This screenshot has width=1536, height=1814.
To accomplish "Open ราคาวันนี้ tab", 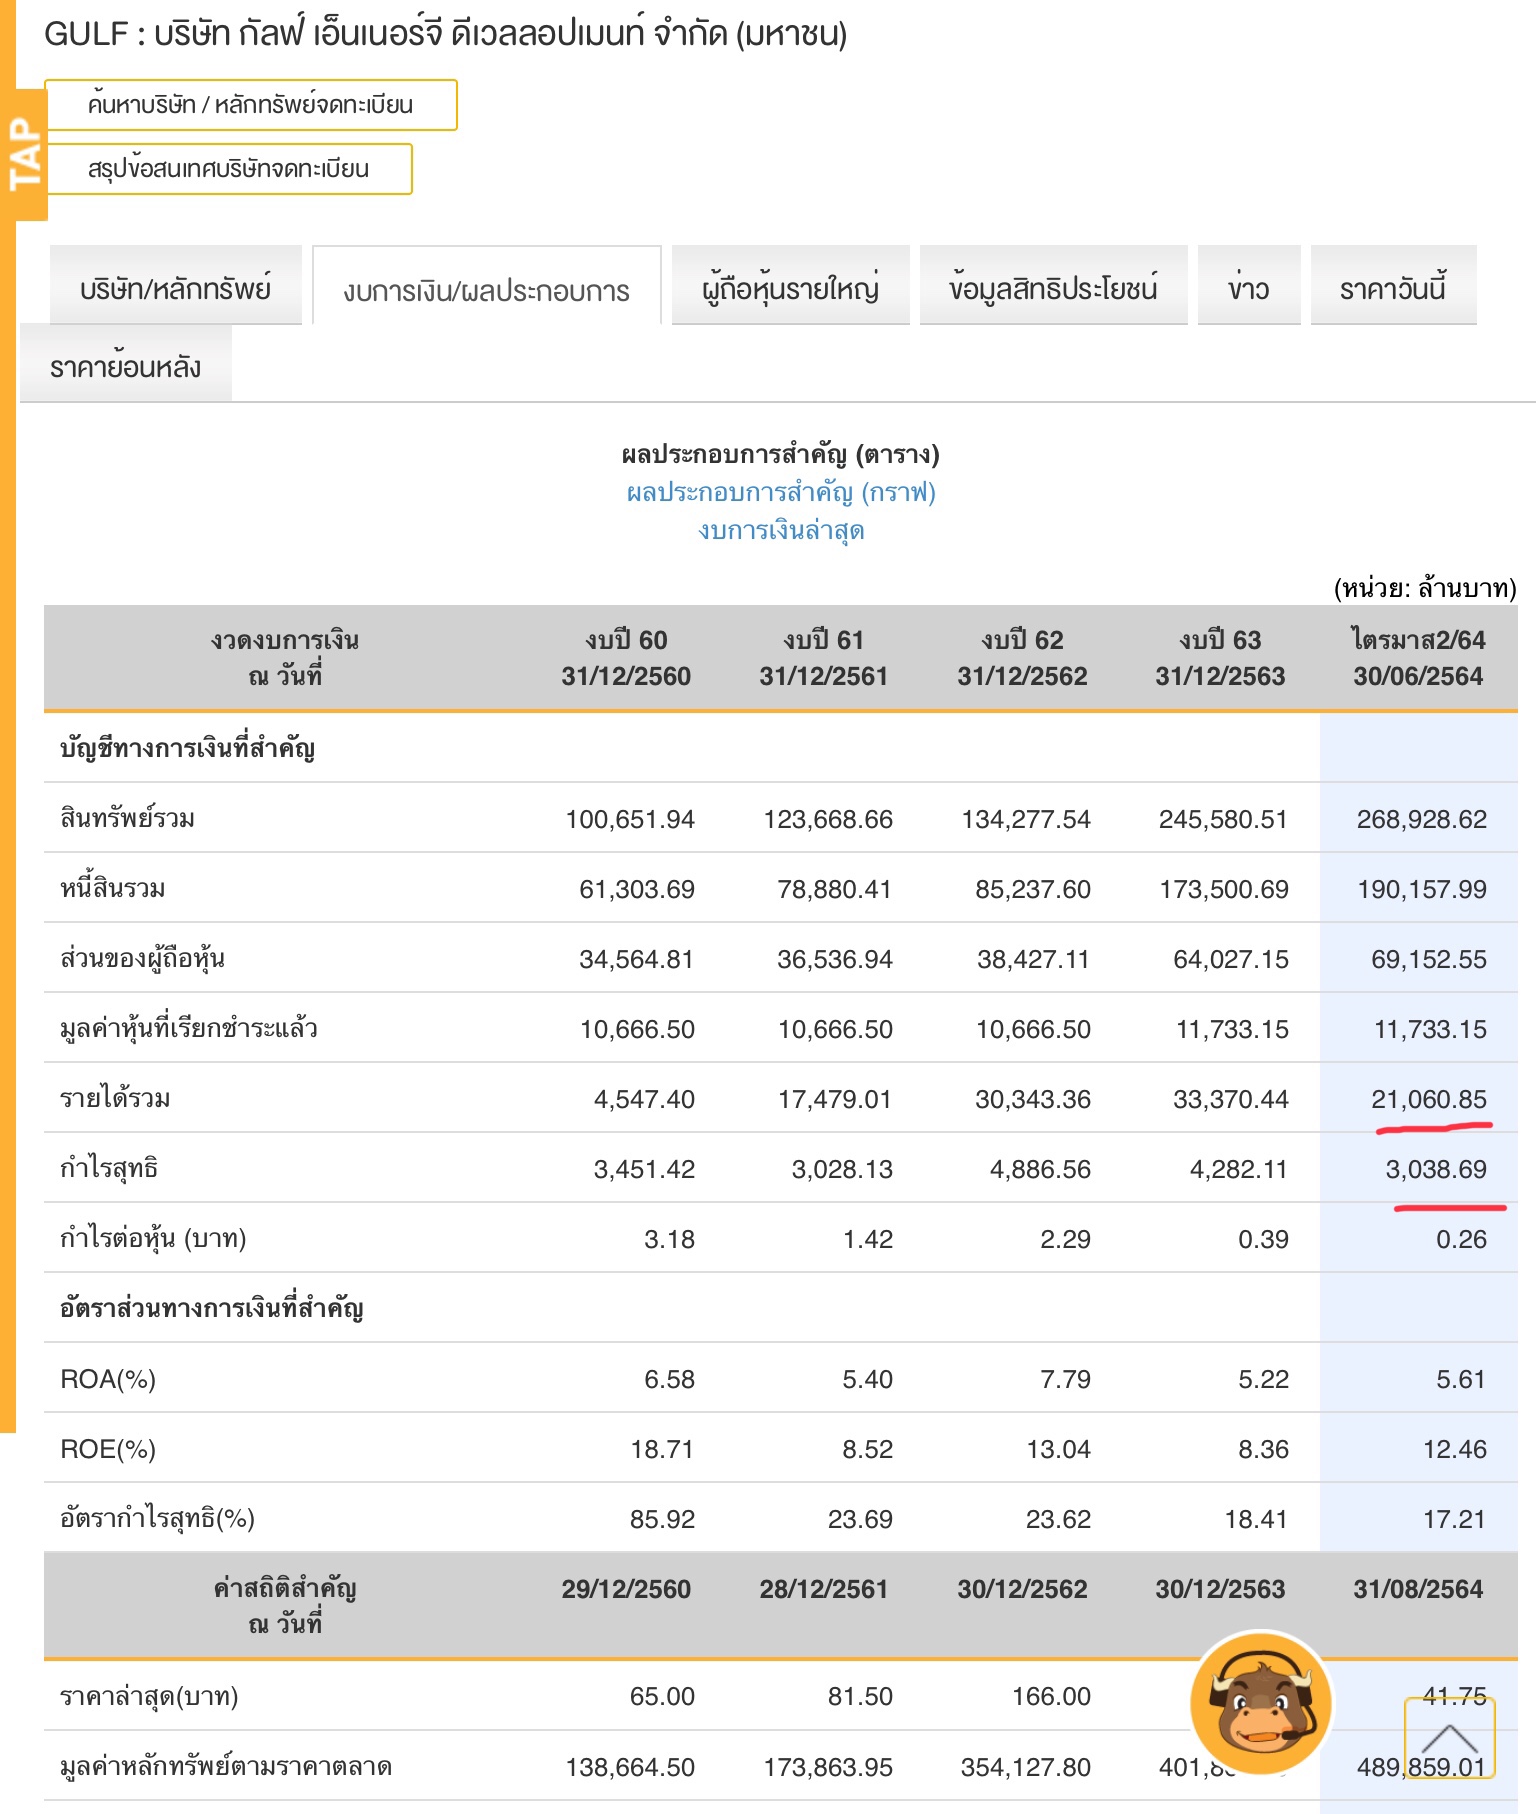I will coord(1393,288).
